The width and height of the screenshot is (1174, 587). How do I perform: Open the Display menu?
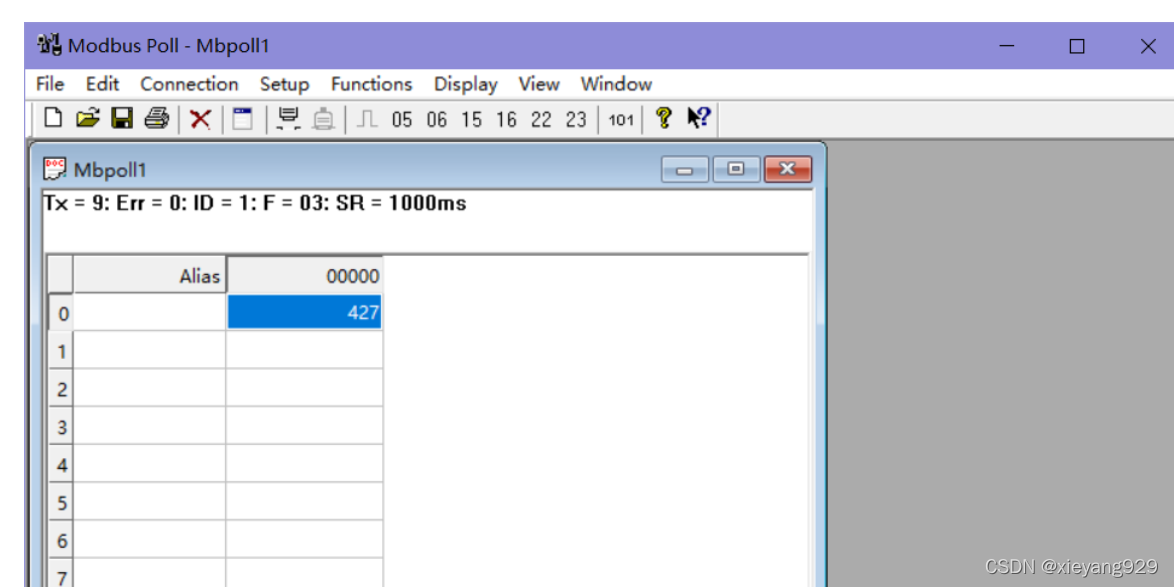tap(466, 84)
